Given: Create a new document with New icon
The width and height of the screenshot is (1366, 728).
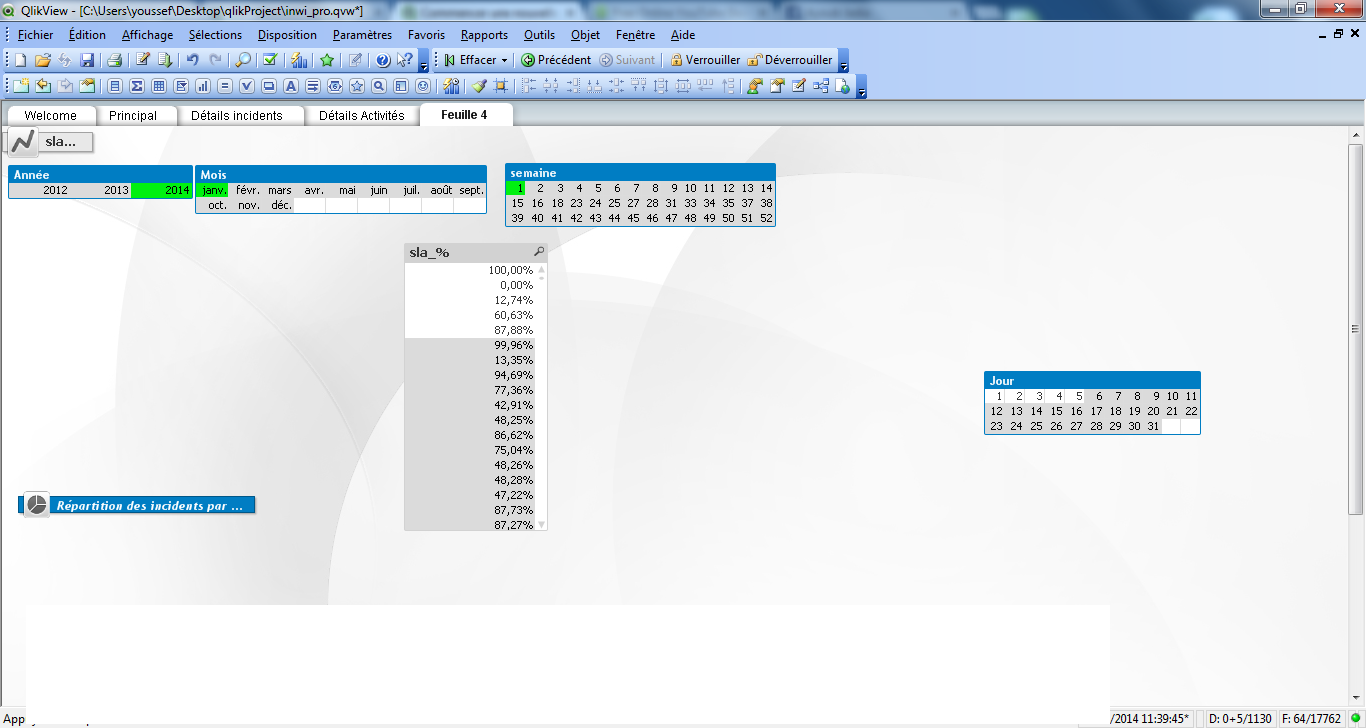Looking at the screenshot, I should [20, 60].
